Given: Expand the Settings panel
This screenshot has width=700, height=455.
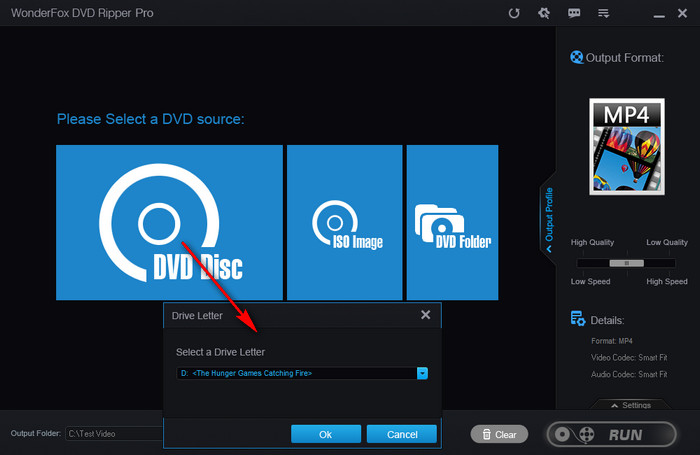Looking at the screenshot, I should tap(631, 405).
